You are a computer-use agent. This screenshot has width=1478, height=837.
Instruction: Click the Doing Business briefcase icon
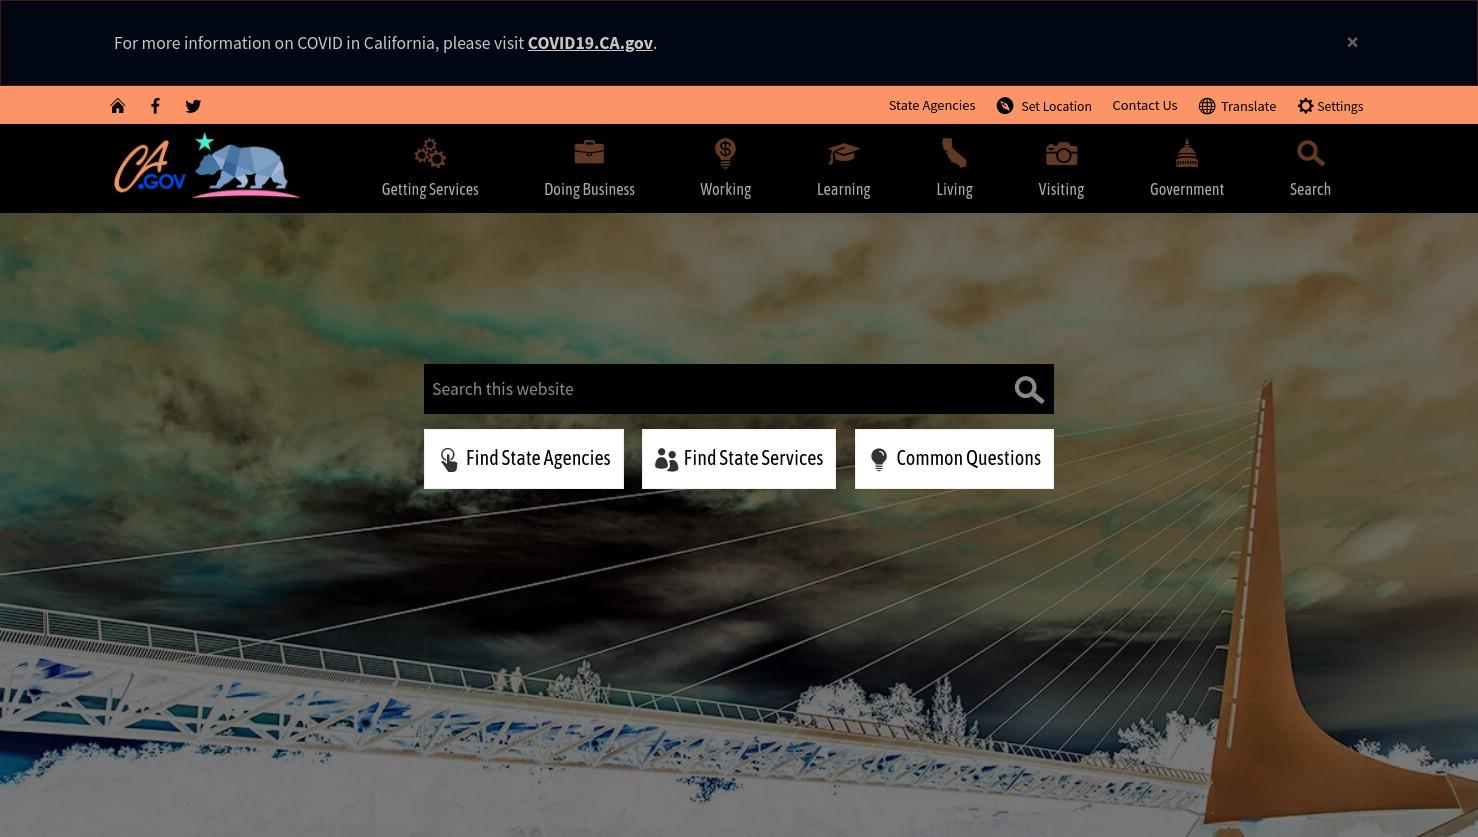tap(589, 152)
